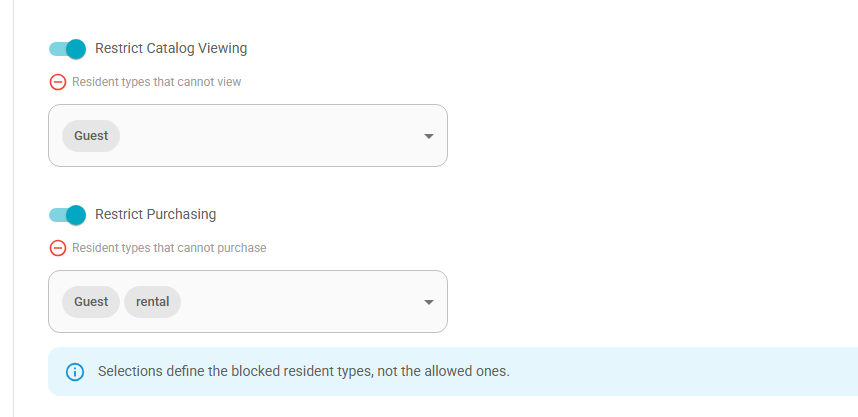
Task: Turn off the Restrict Purchasing switch
Action: tap(67, 215)
